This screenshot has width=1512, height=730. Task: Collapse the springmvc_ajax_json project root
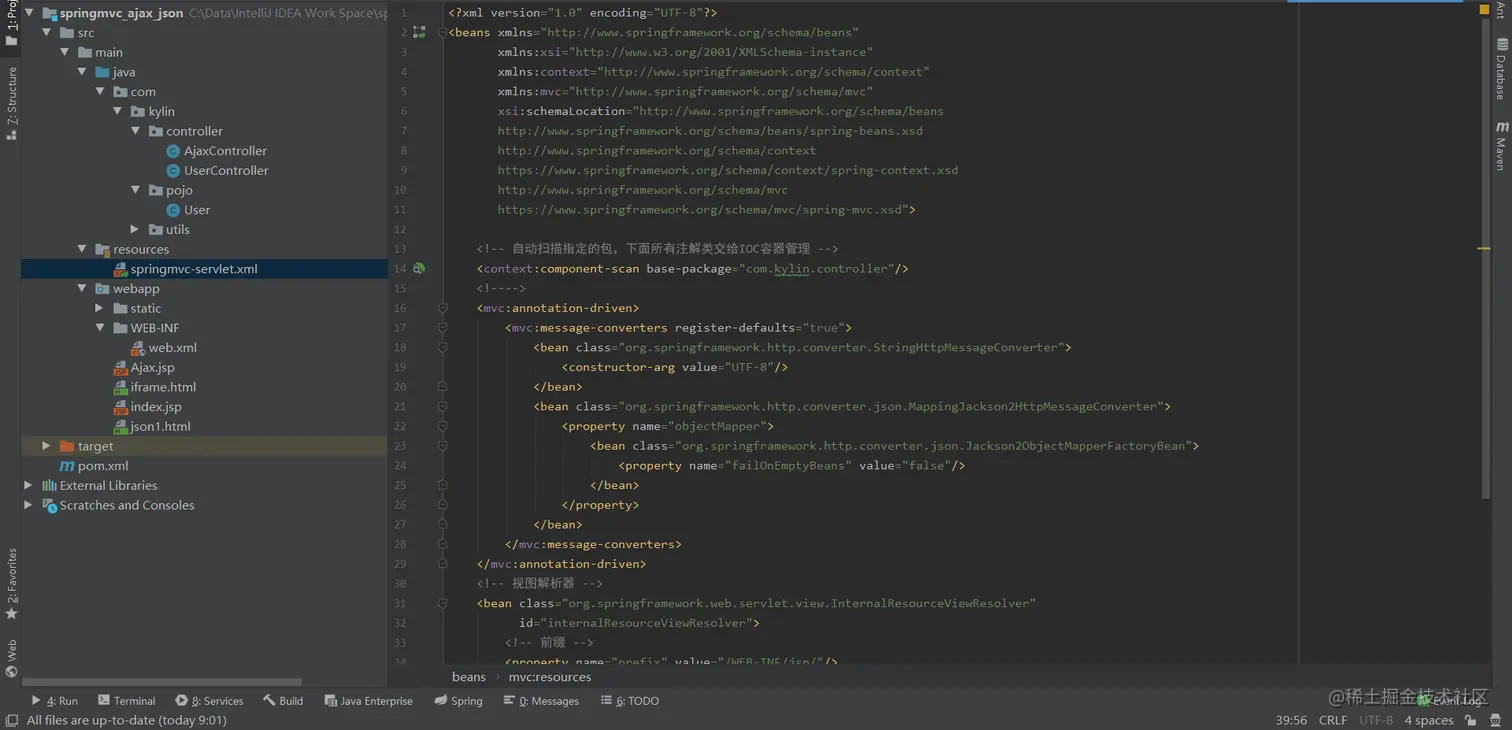29,14
